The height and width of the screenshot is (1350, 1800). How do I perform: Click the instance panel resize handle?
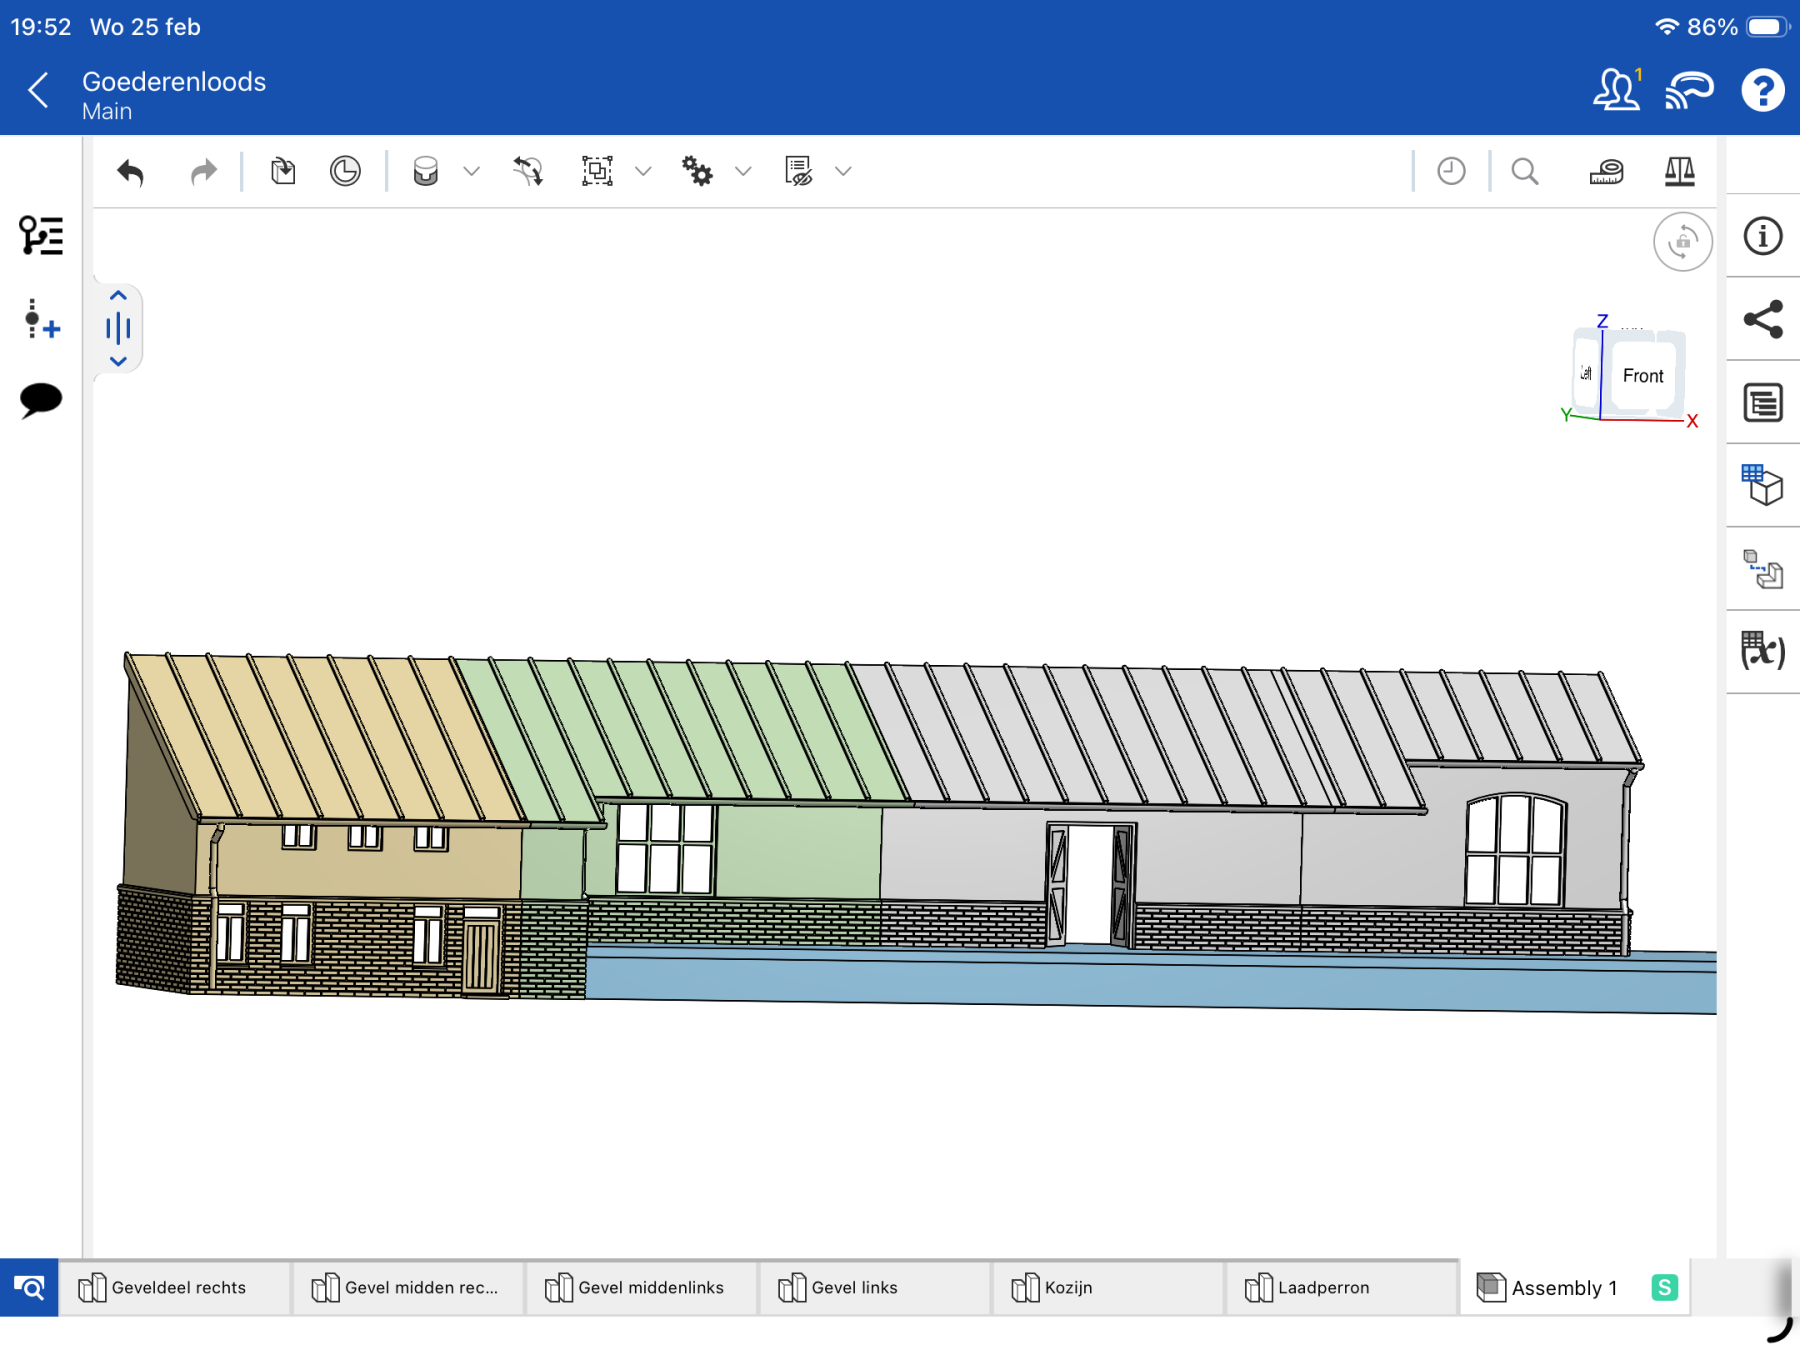click(x=118, y=328)
